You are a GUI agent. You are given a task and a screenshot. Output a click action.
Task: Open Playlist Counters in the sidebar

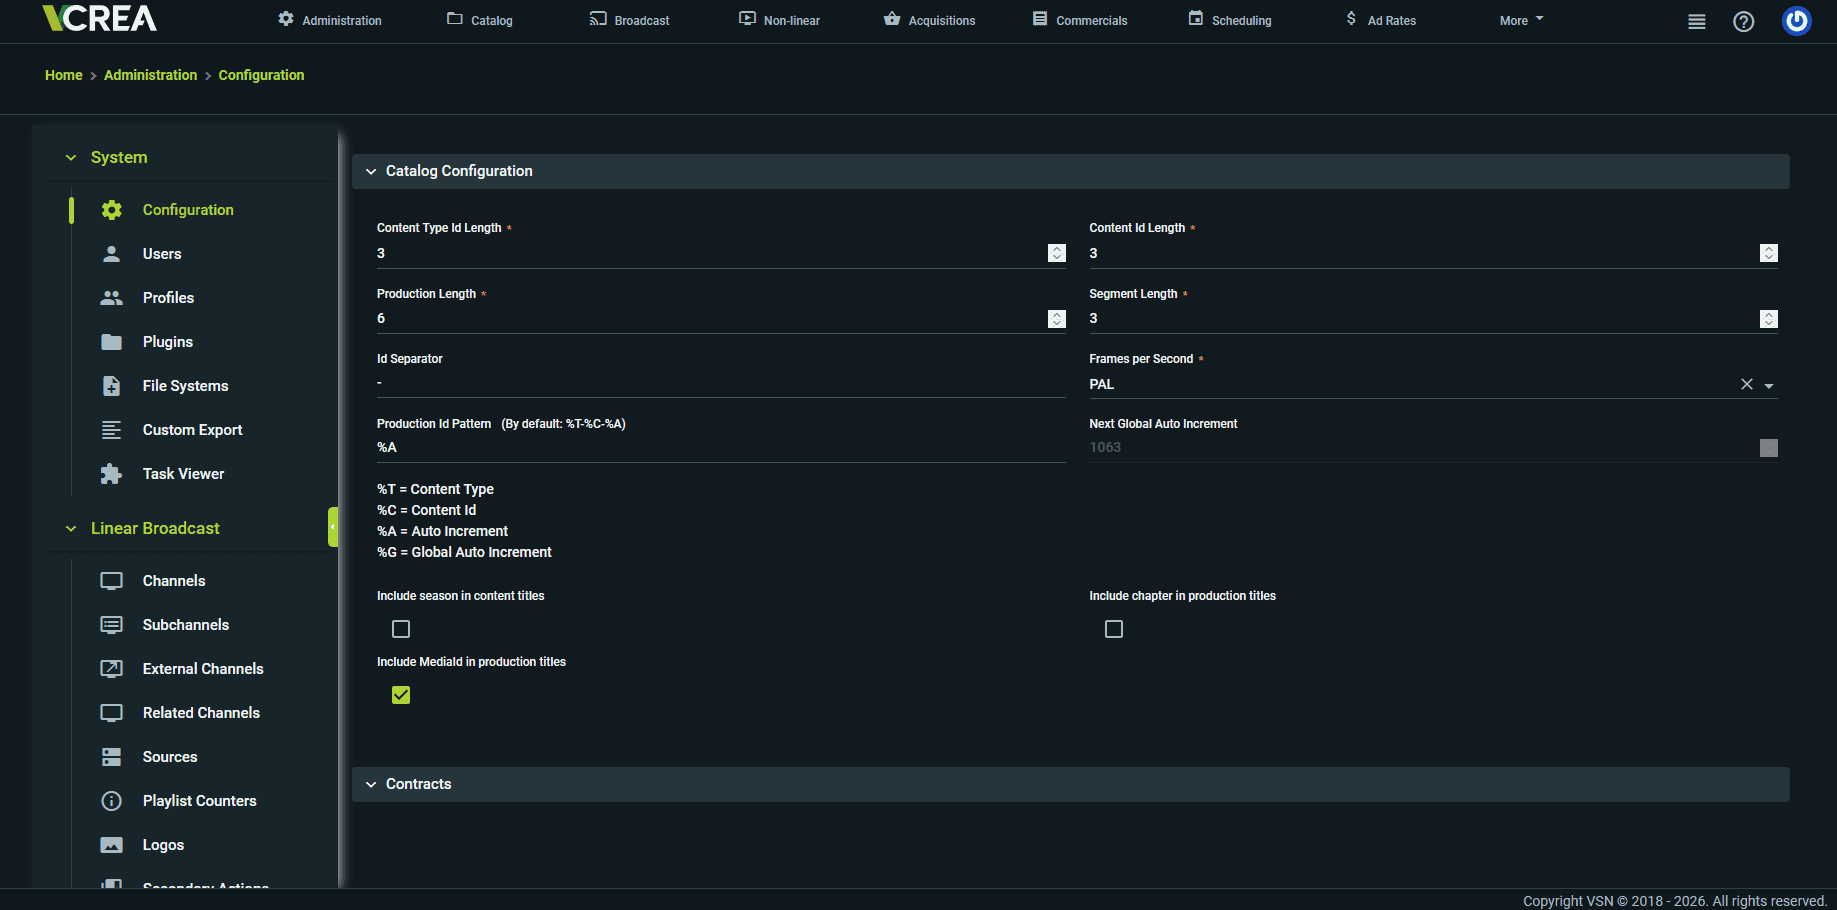[x=200, y=801]
